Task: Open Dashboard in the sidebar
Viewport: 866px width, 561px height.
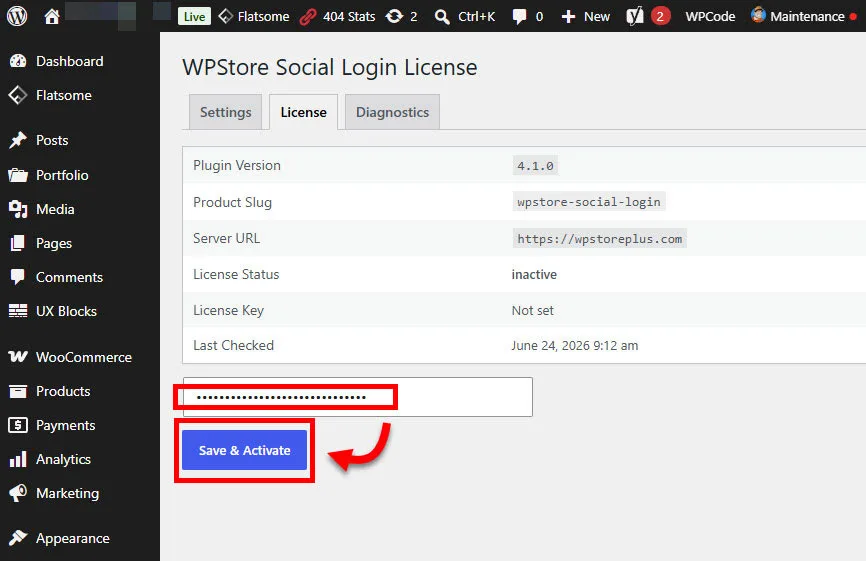Action: [x=69, y=61]
